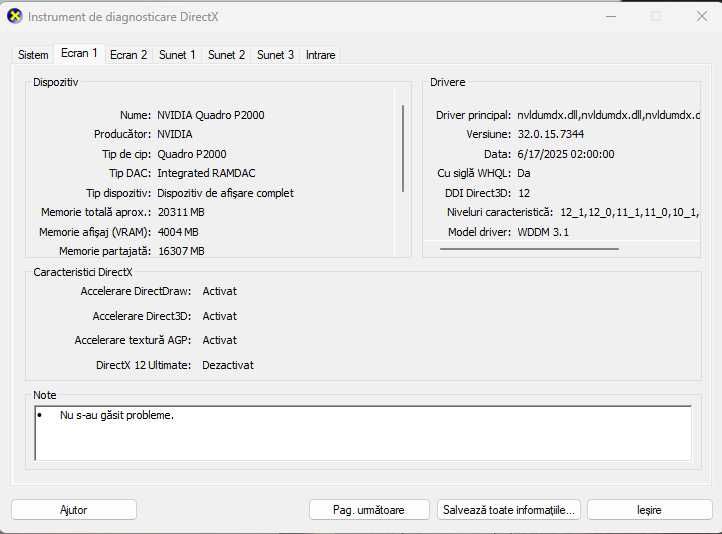Click the DDI Direct3D value 12
Viewport: 722px width, 534px height.
coord(524,193)
